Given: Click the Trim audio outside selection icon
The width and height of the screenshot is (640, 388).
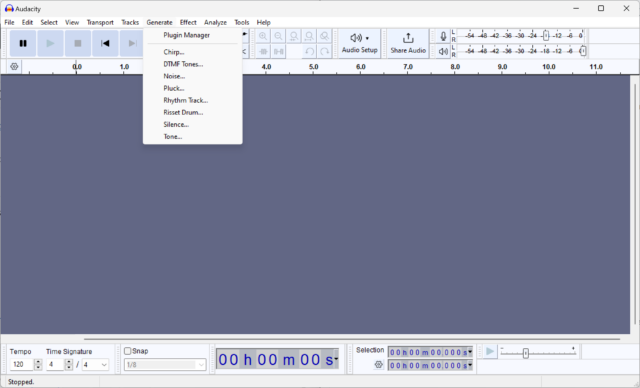Looking at the screenshot, I should coord(263,51).
